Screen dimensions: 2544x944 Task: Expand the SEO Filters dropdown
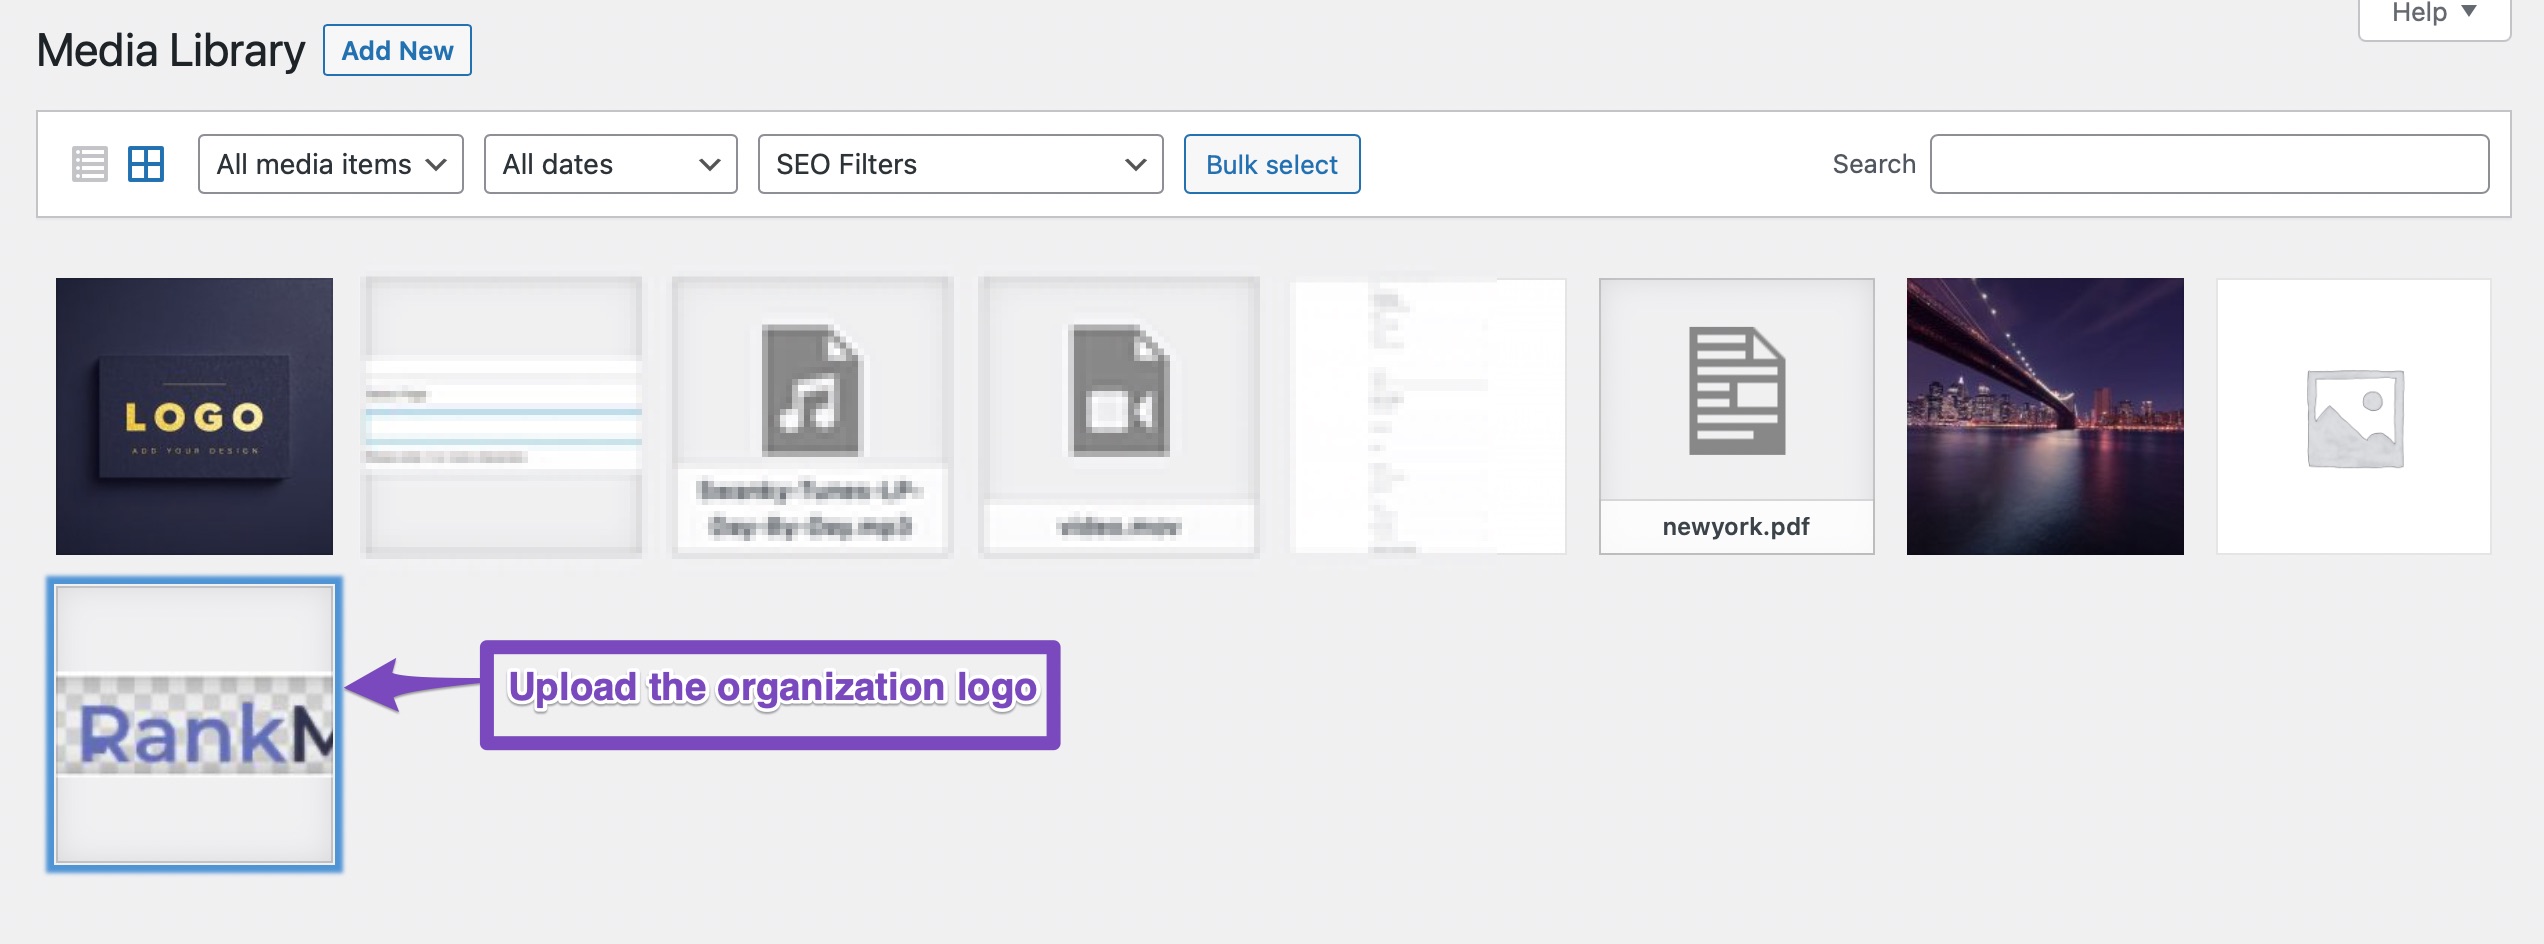click(961, 164)
